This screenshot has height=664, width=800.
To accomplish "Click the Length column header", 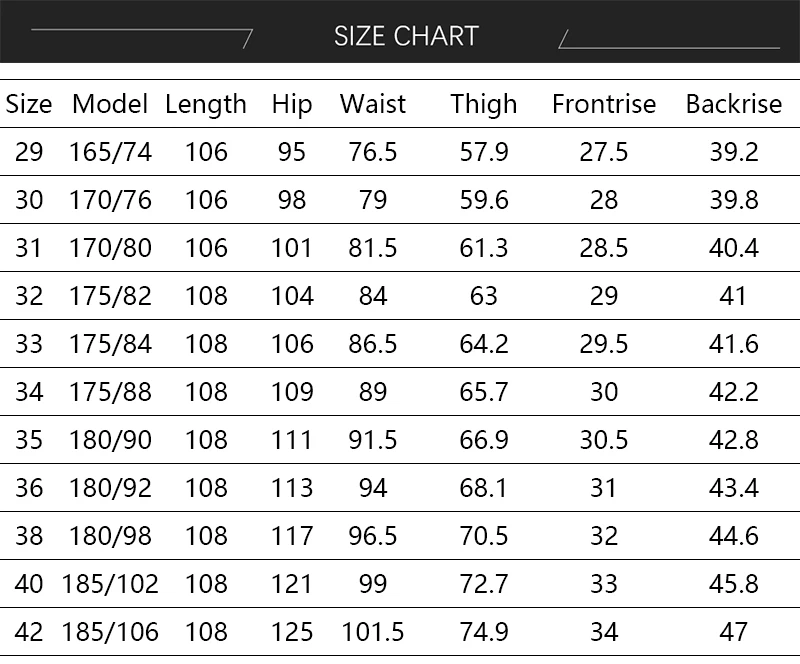I will point(206,104).
